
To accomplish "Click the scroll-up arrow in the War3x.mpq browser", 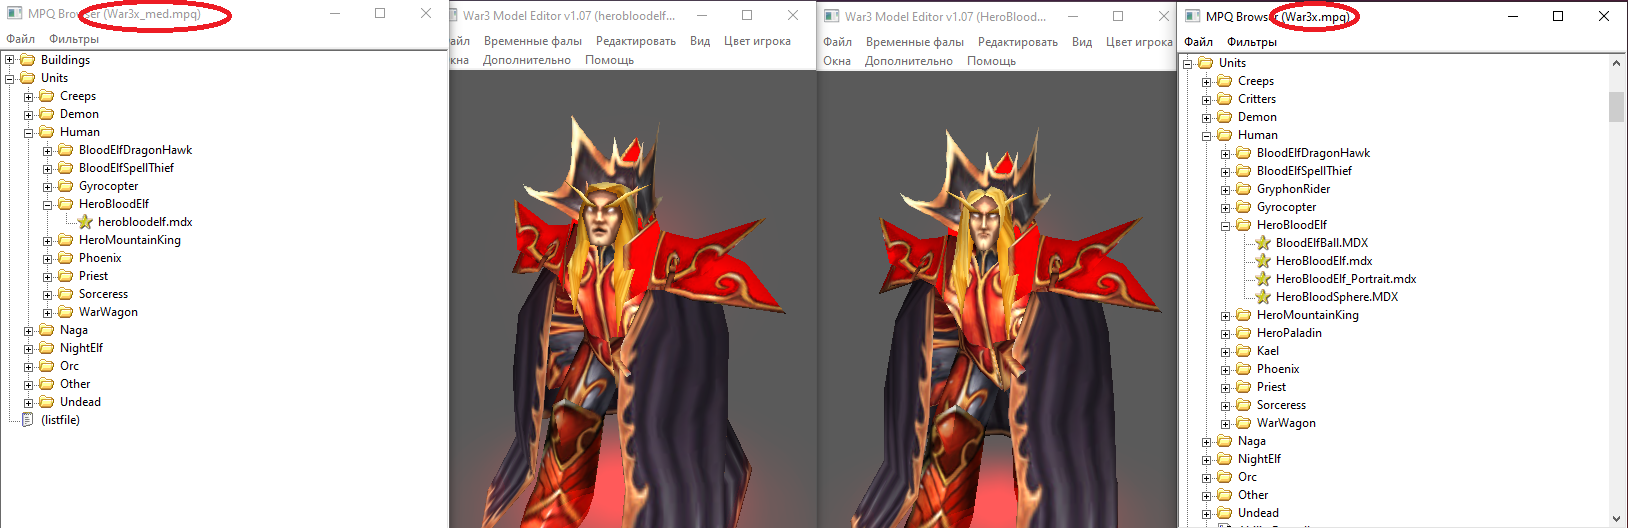I will coord(1616,64).
